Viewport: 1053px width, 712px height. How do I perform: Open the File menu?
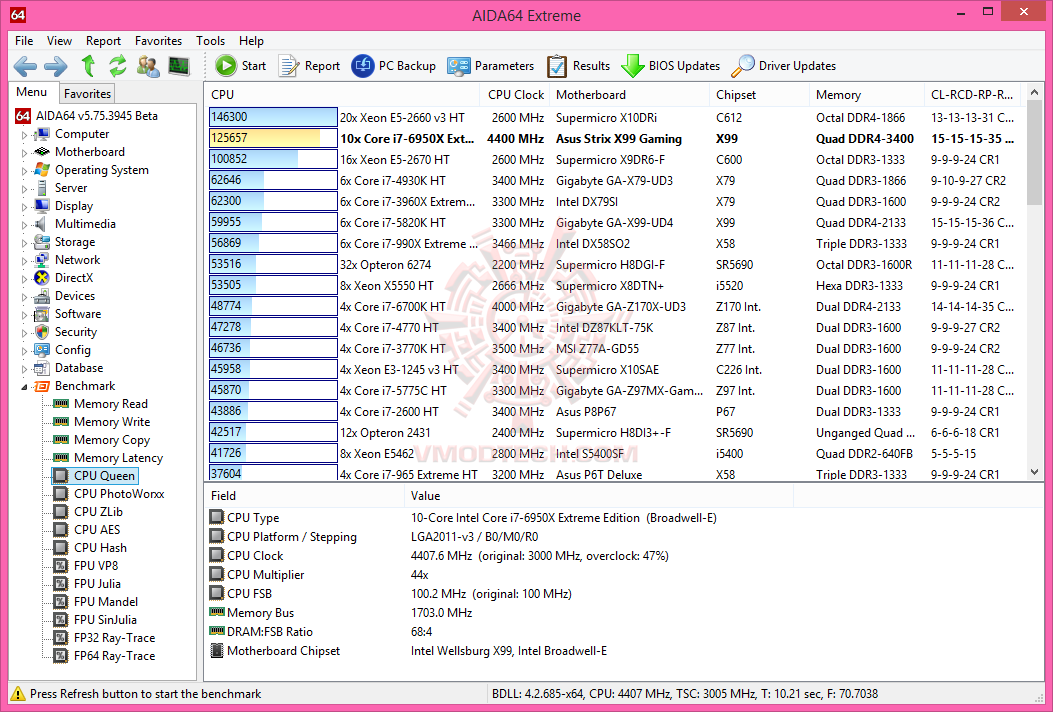tap(24, 41)
